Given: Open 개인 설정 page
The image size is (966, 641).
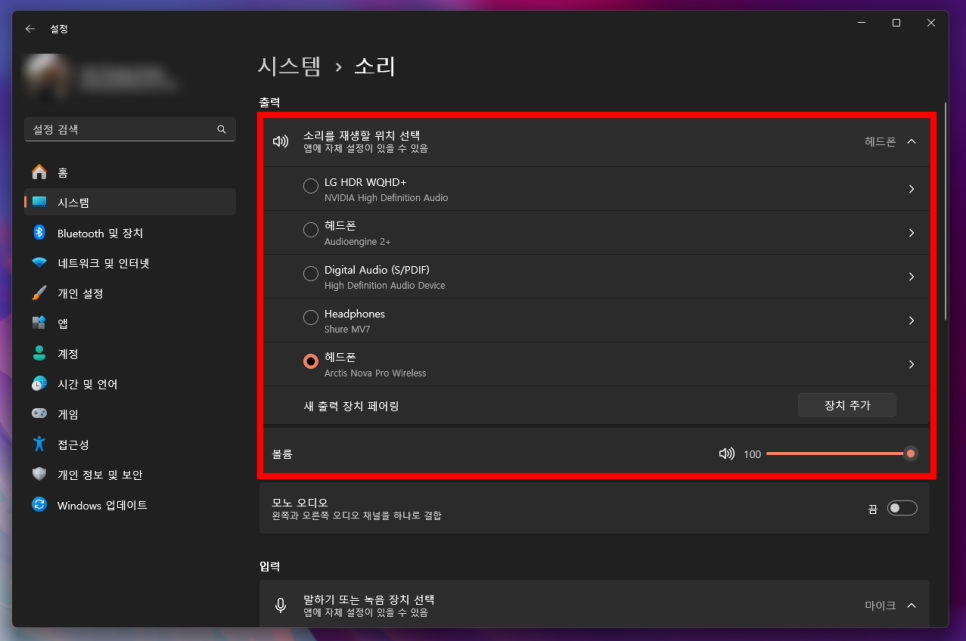Looking at the screenshot, I should [129, 293].
